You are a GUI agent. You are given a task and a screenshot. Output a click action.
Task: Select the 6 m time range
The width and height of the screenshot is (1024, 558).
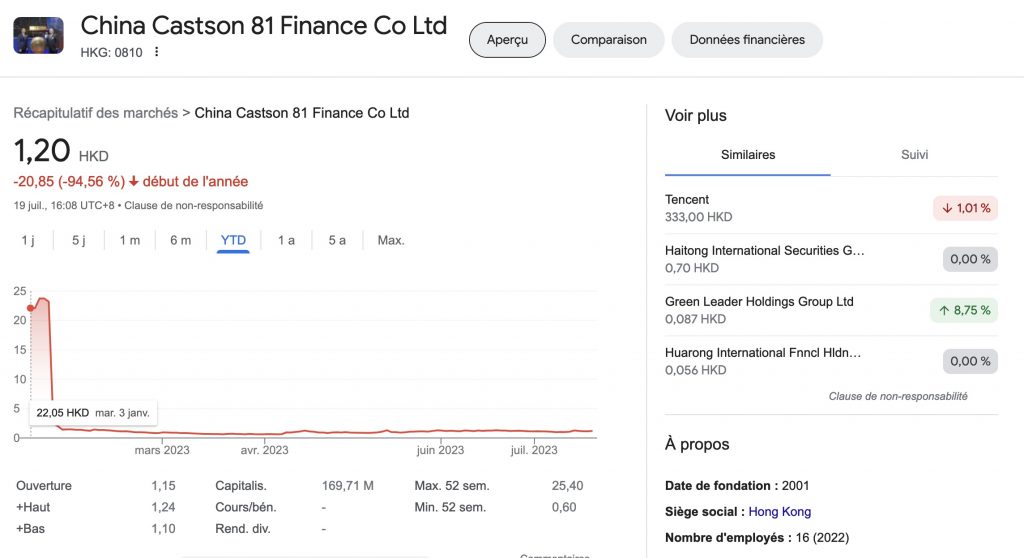click(x=180, y=240)
